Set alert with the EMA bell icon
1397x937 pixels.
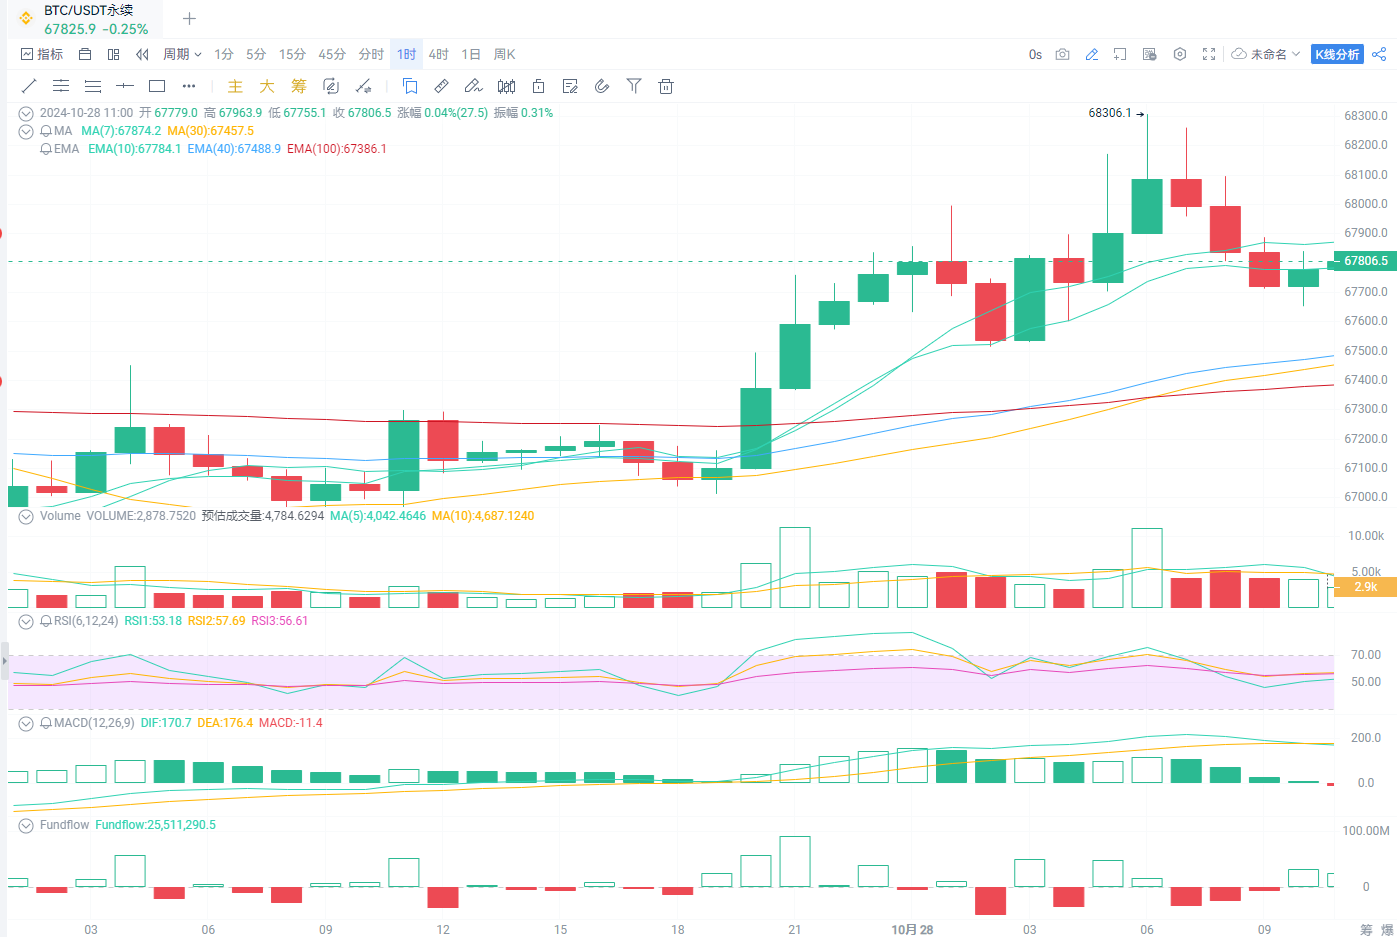click(46, 150)
